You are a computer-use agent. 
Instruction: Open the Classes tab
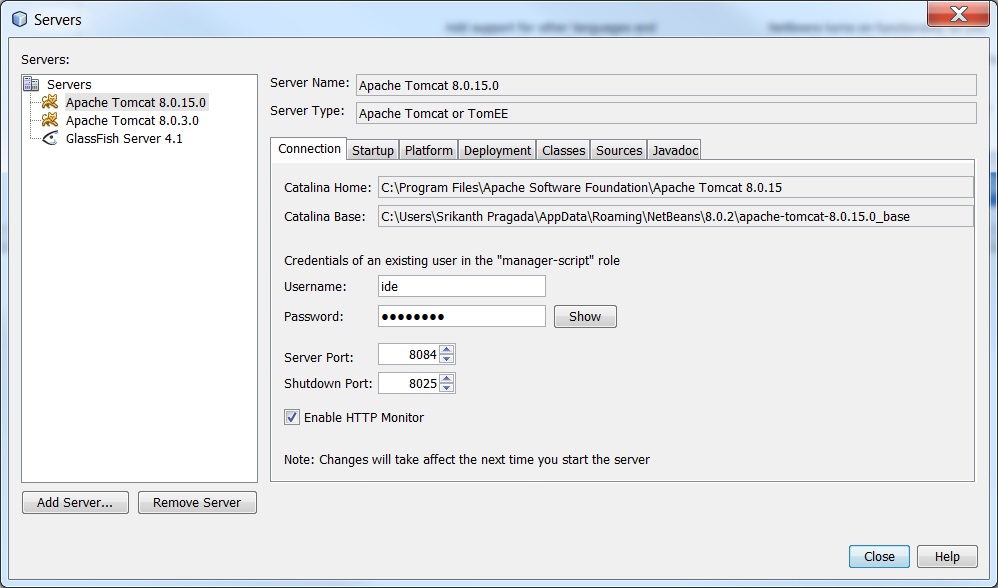click(563, 150)
